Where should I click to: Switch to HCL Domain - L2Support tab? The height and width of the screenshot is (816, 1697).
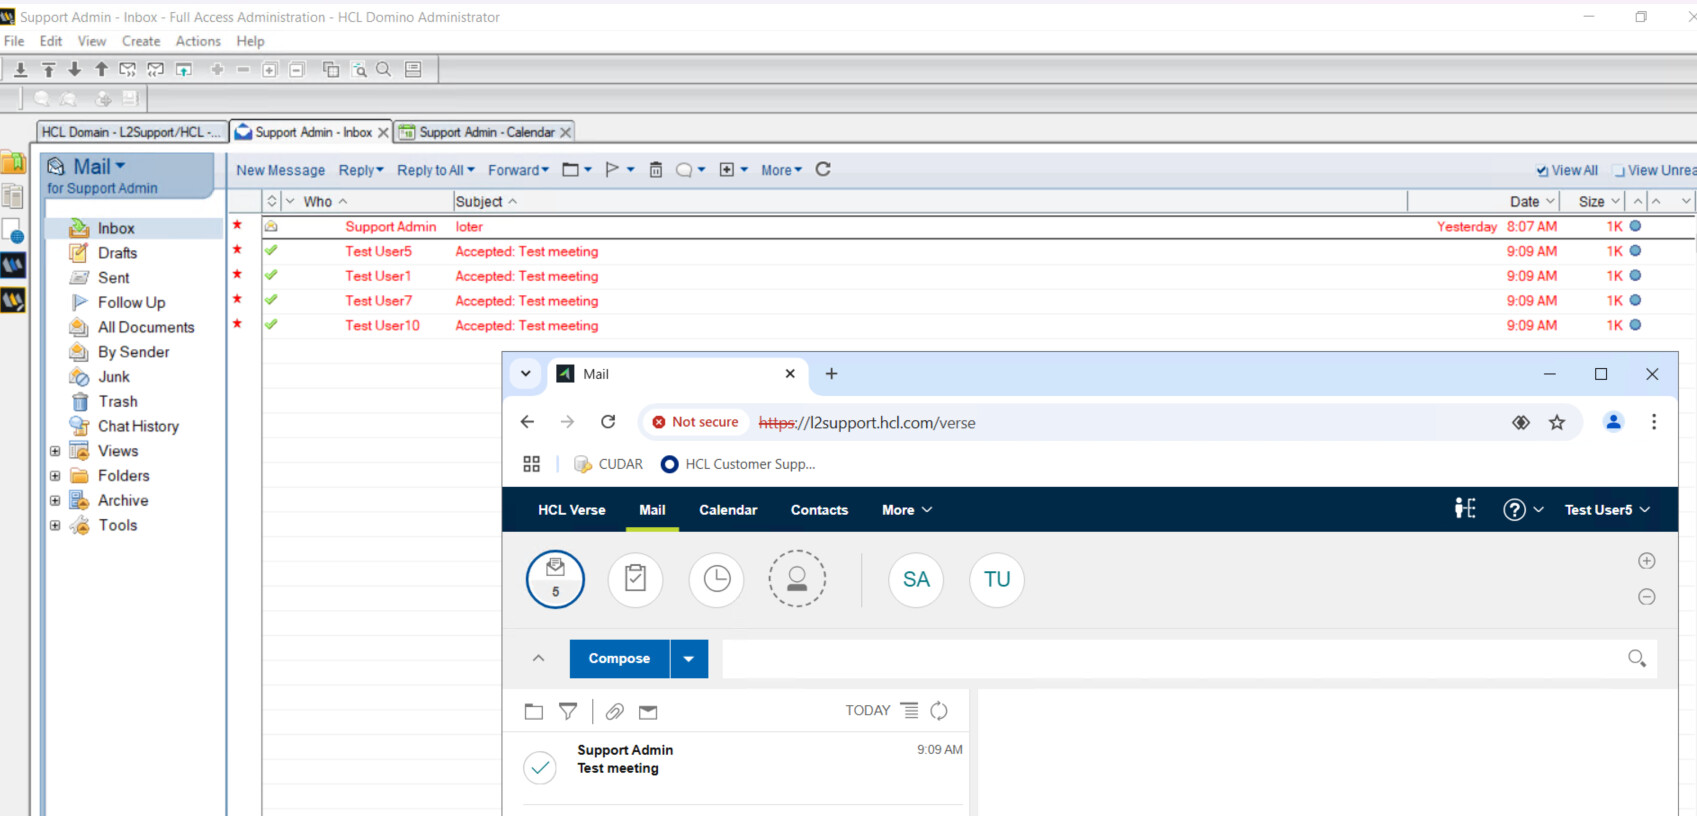(131, 132)
